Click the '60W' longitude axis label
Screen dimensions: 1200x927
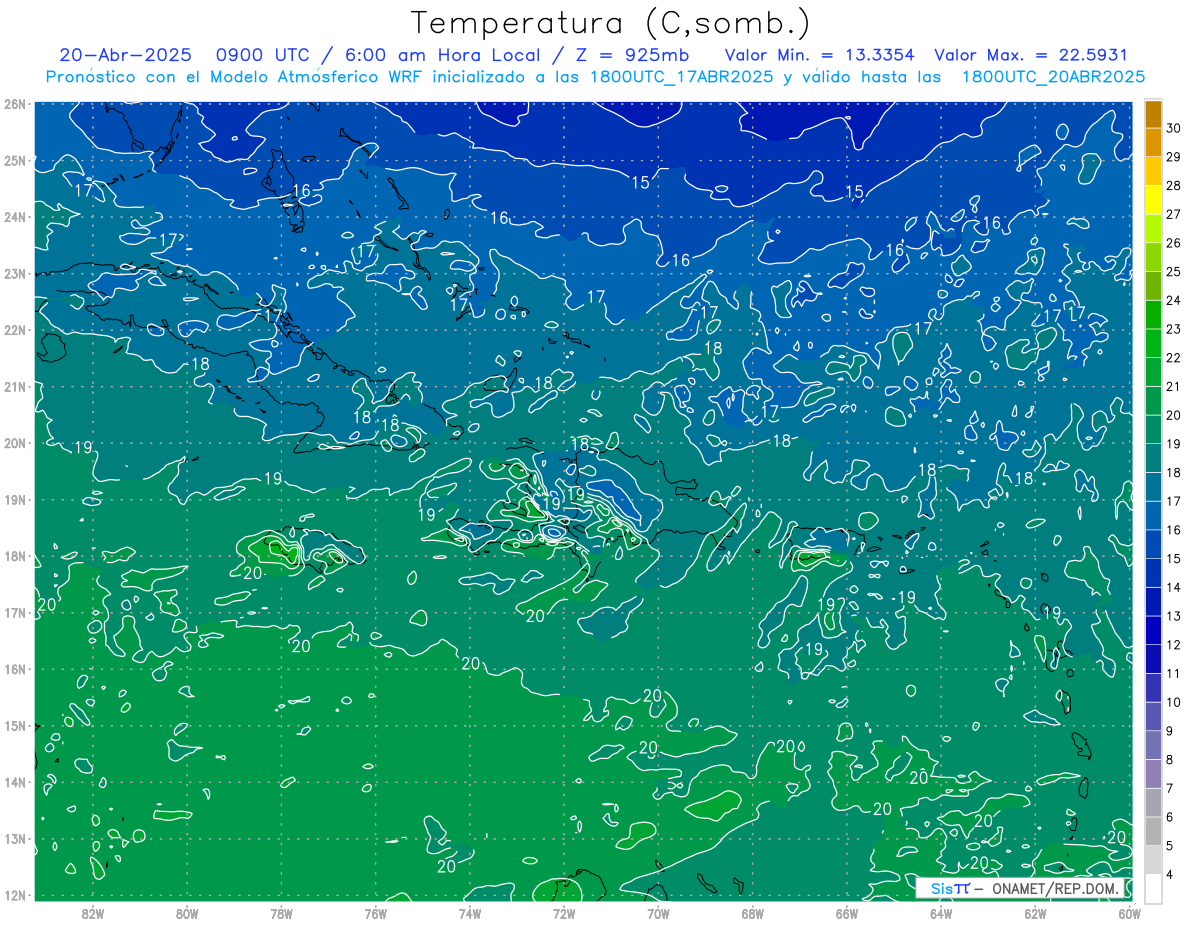click(1130, 913)
